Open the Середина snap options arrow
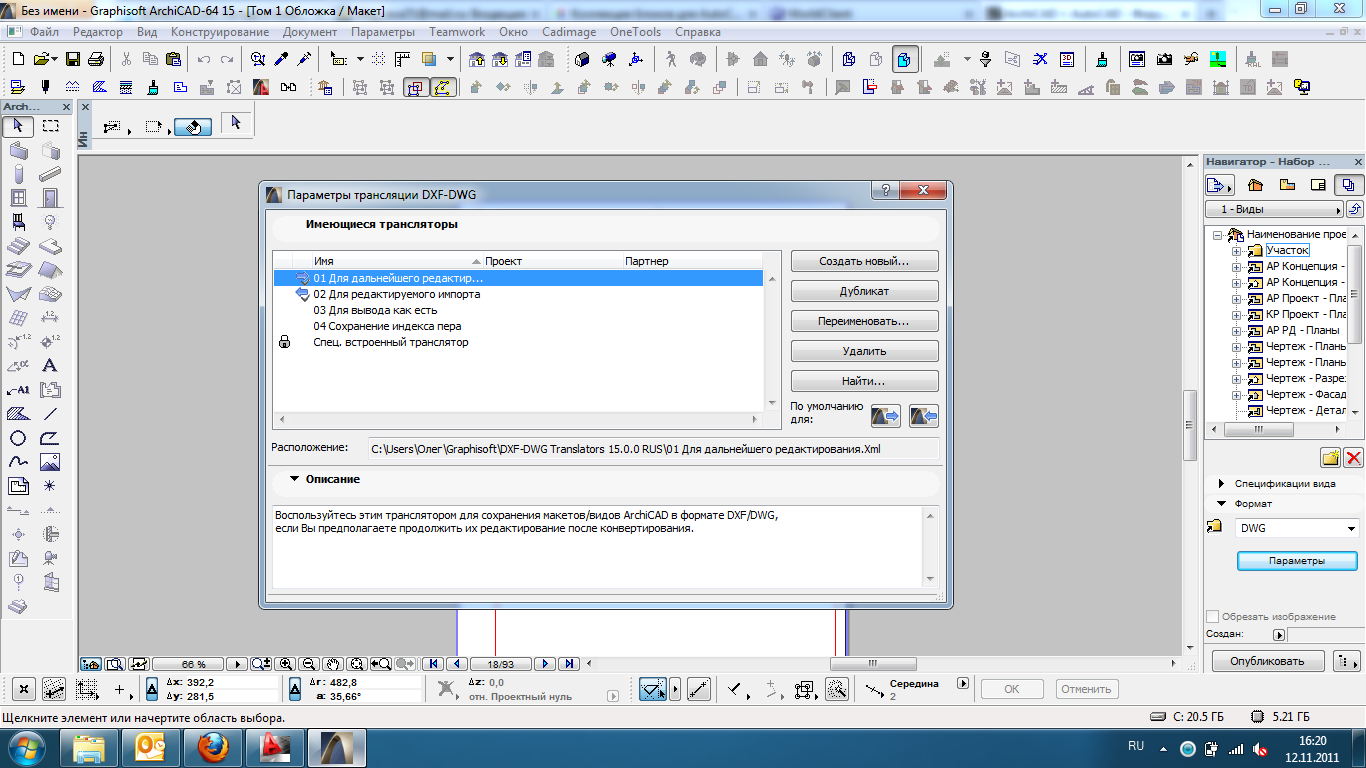The width and height of the screenshot is (1366, 768). pos(963,684)
